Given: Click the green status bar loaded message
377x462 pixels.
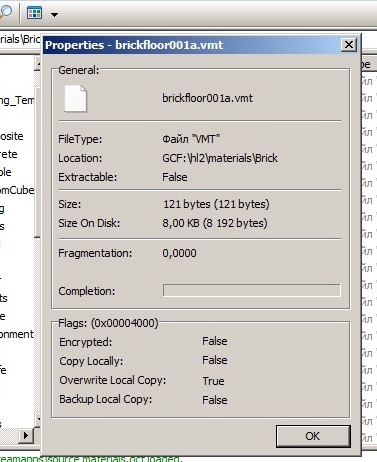Looking at the screenshot, I should pos(91,459).
